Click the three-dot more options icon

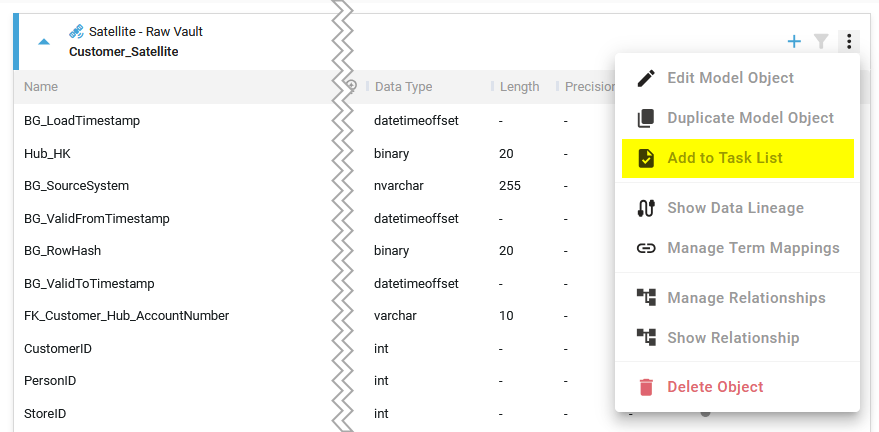coord(848,42)
